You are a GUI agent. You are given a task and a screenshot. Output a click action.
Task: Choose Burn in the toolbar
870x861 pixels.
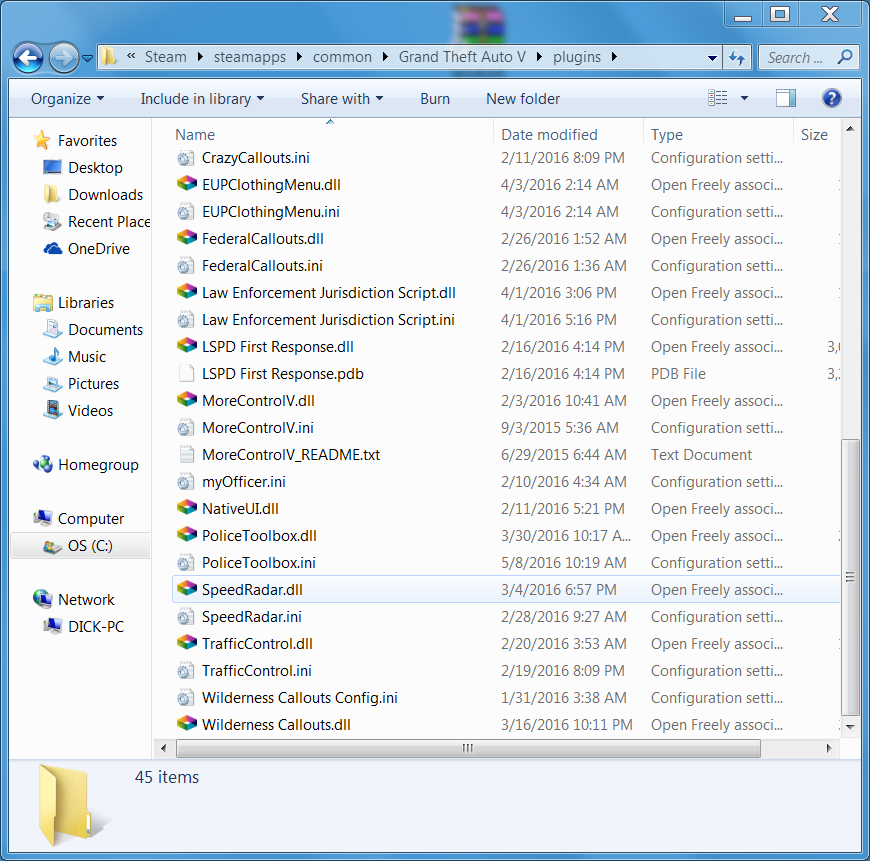coord(434,99)
